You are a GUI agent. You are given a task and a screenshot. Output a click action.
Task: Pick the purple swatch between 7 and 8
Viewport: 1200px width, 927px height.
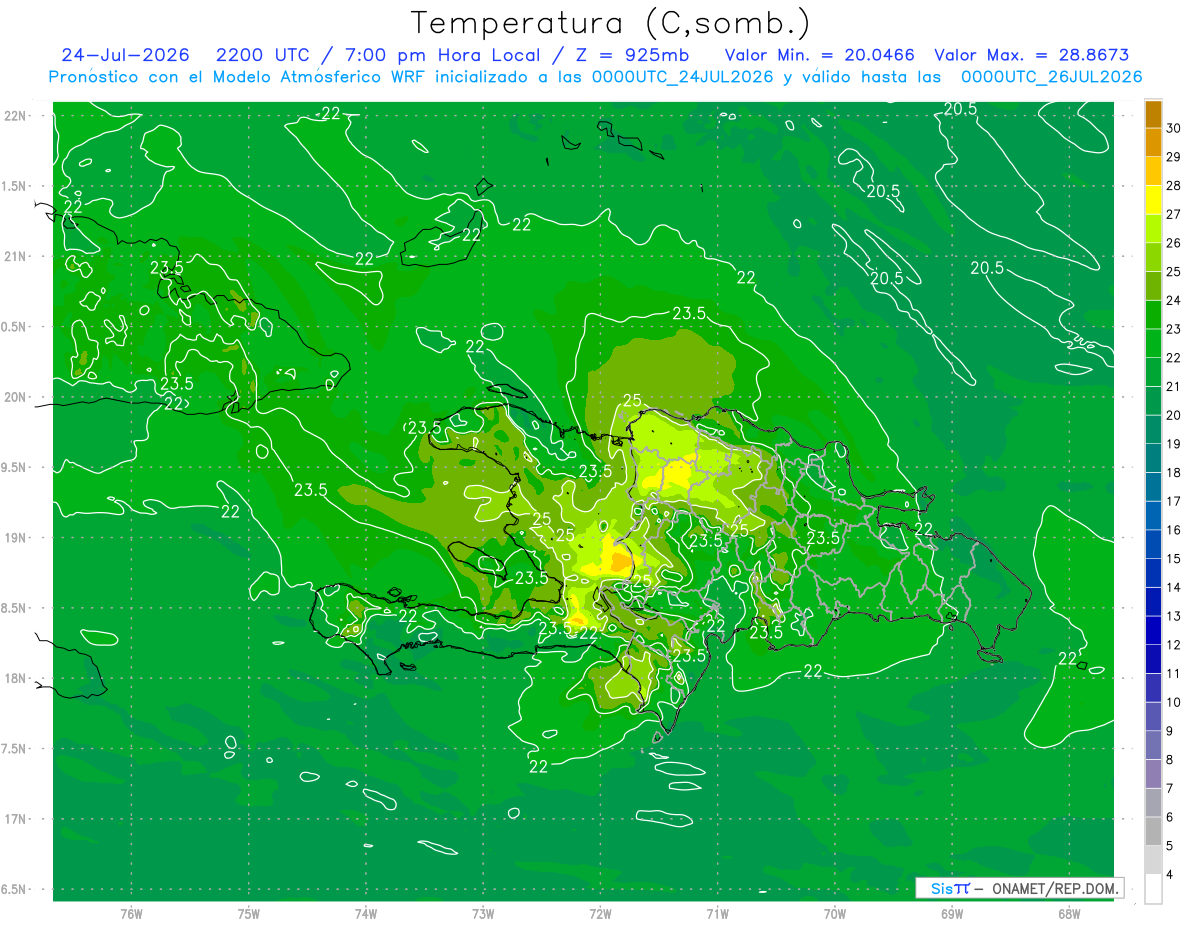coord(1153,774)
